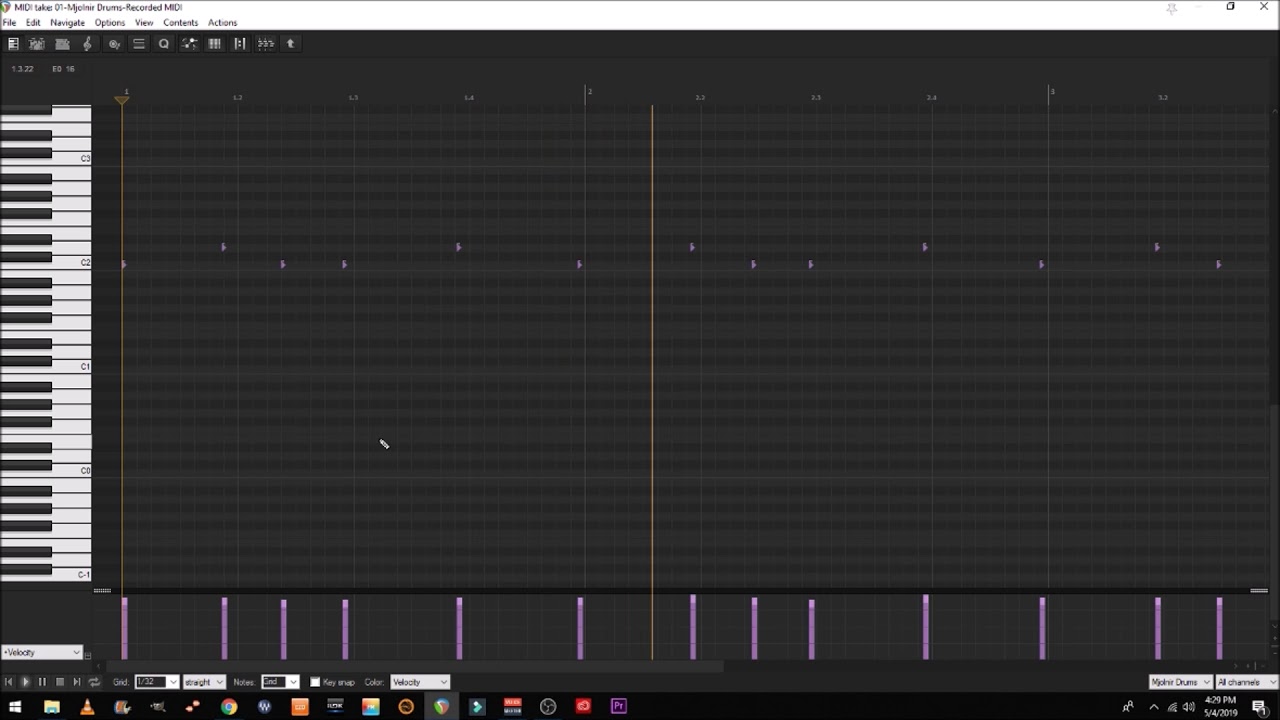Open the Actions menu

pyautogui.click(x=222, y=22)
